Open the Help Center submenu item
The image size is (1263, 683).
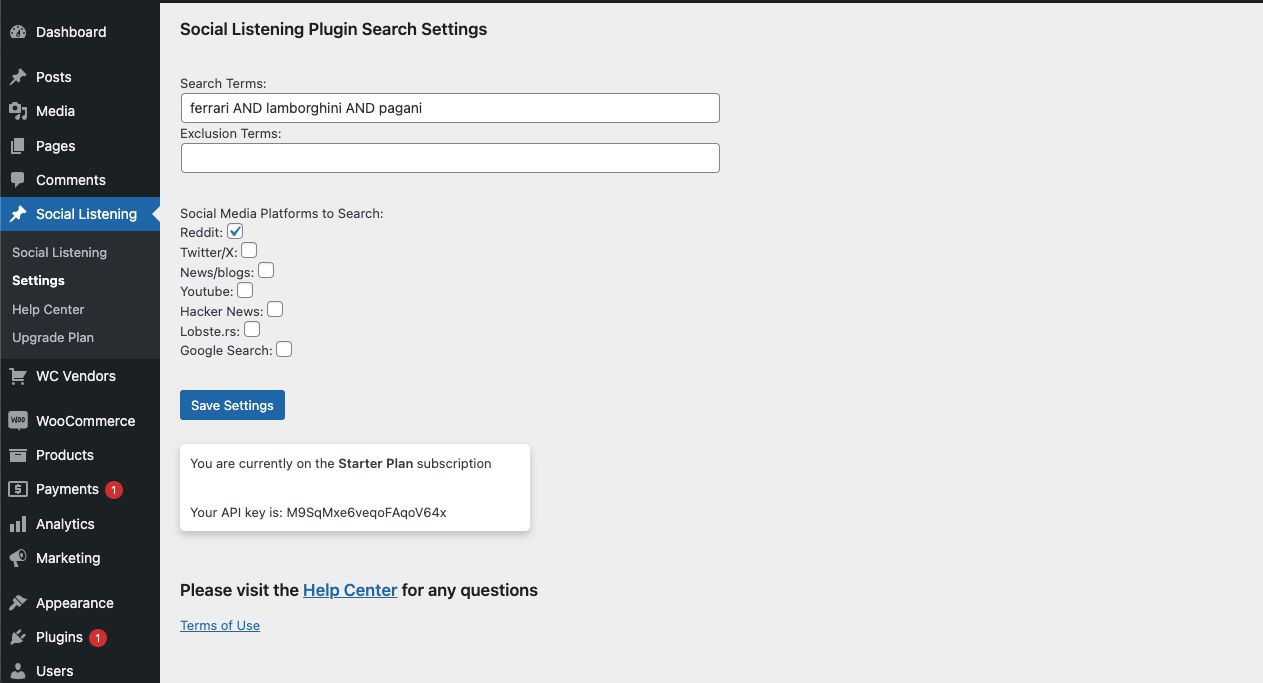tap(48, 309)
